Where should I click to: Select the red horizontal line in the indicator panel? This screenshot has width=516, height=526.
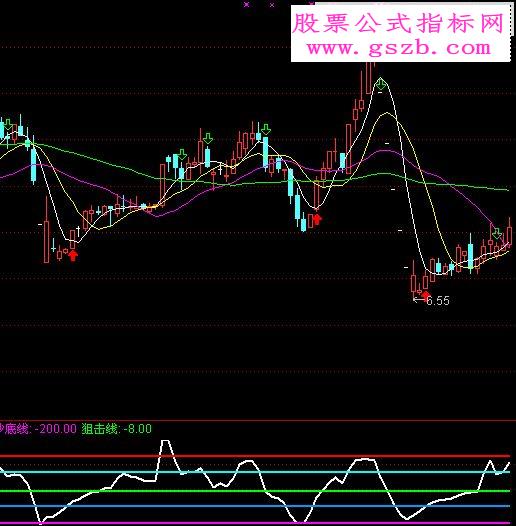click(x=255, y=456)
